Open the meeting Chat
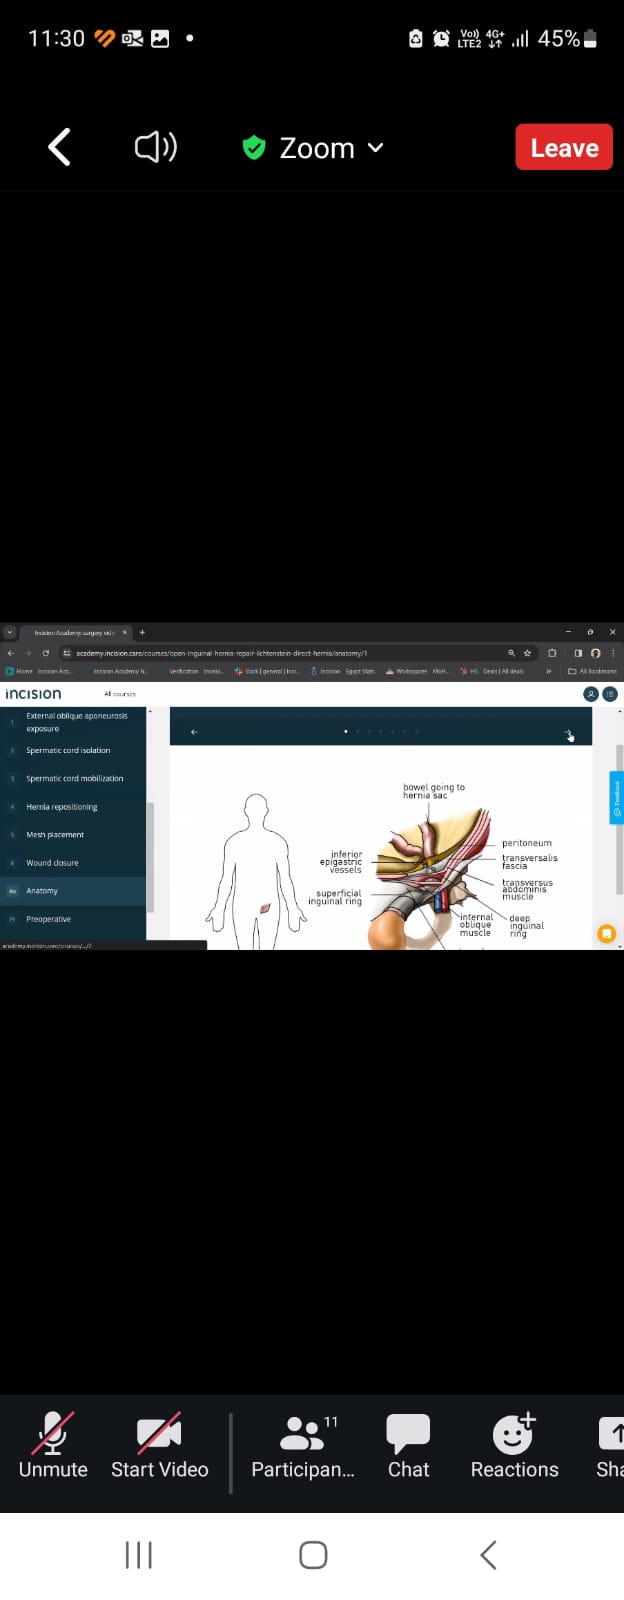 (408, 1445)
